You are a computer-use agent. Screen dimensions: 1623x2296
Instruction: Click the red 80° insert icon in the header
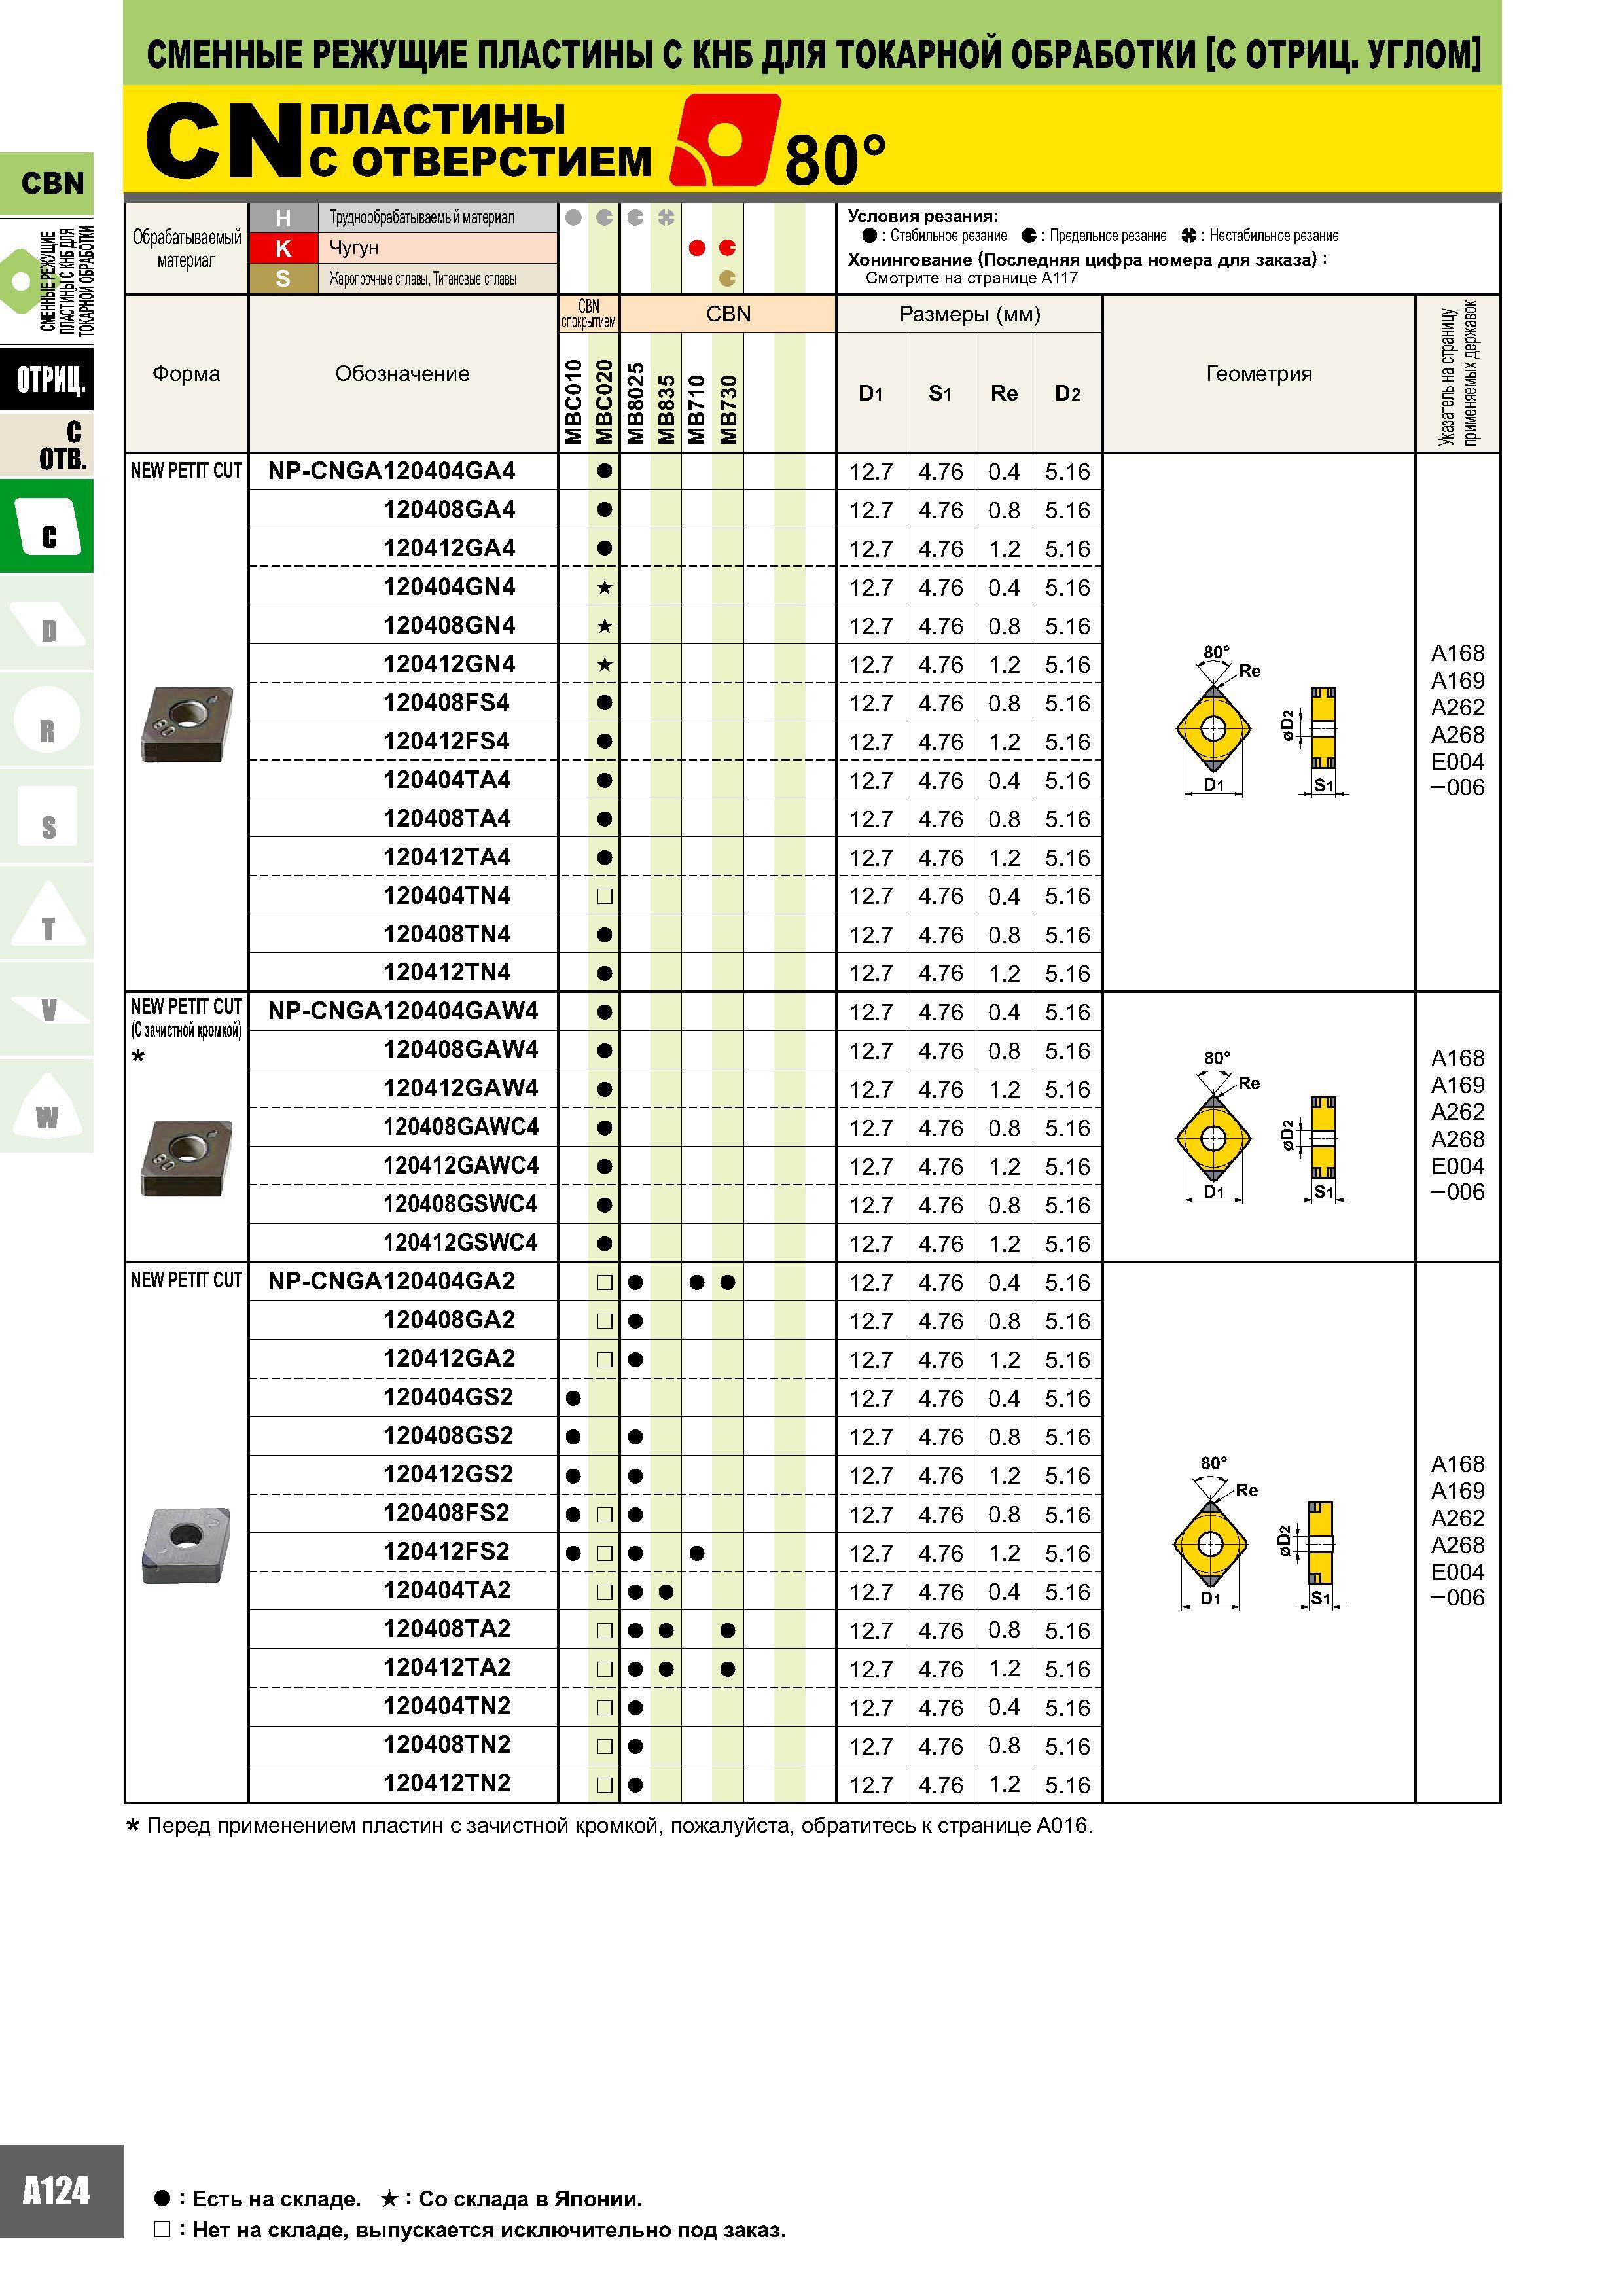point(724,139)
